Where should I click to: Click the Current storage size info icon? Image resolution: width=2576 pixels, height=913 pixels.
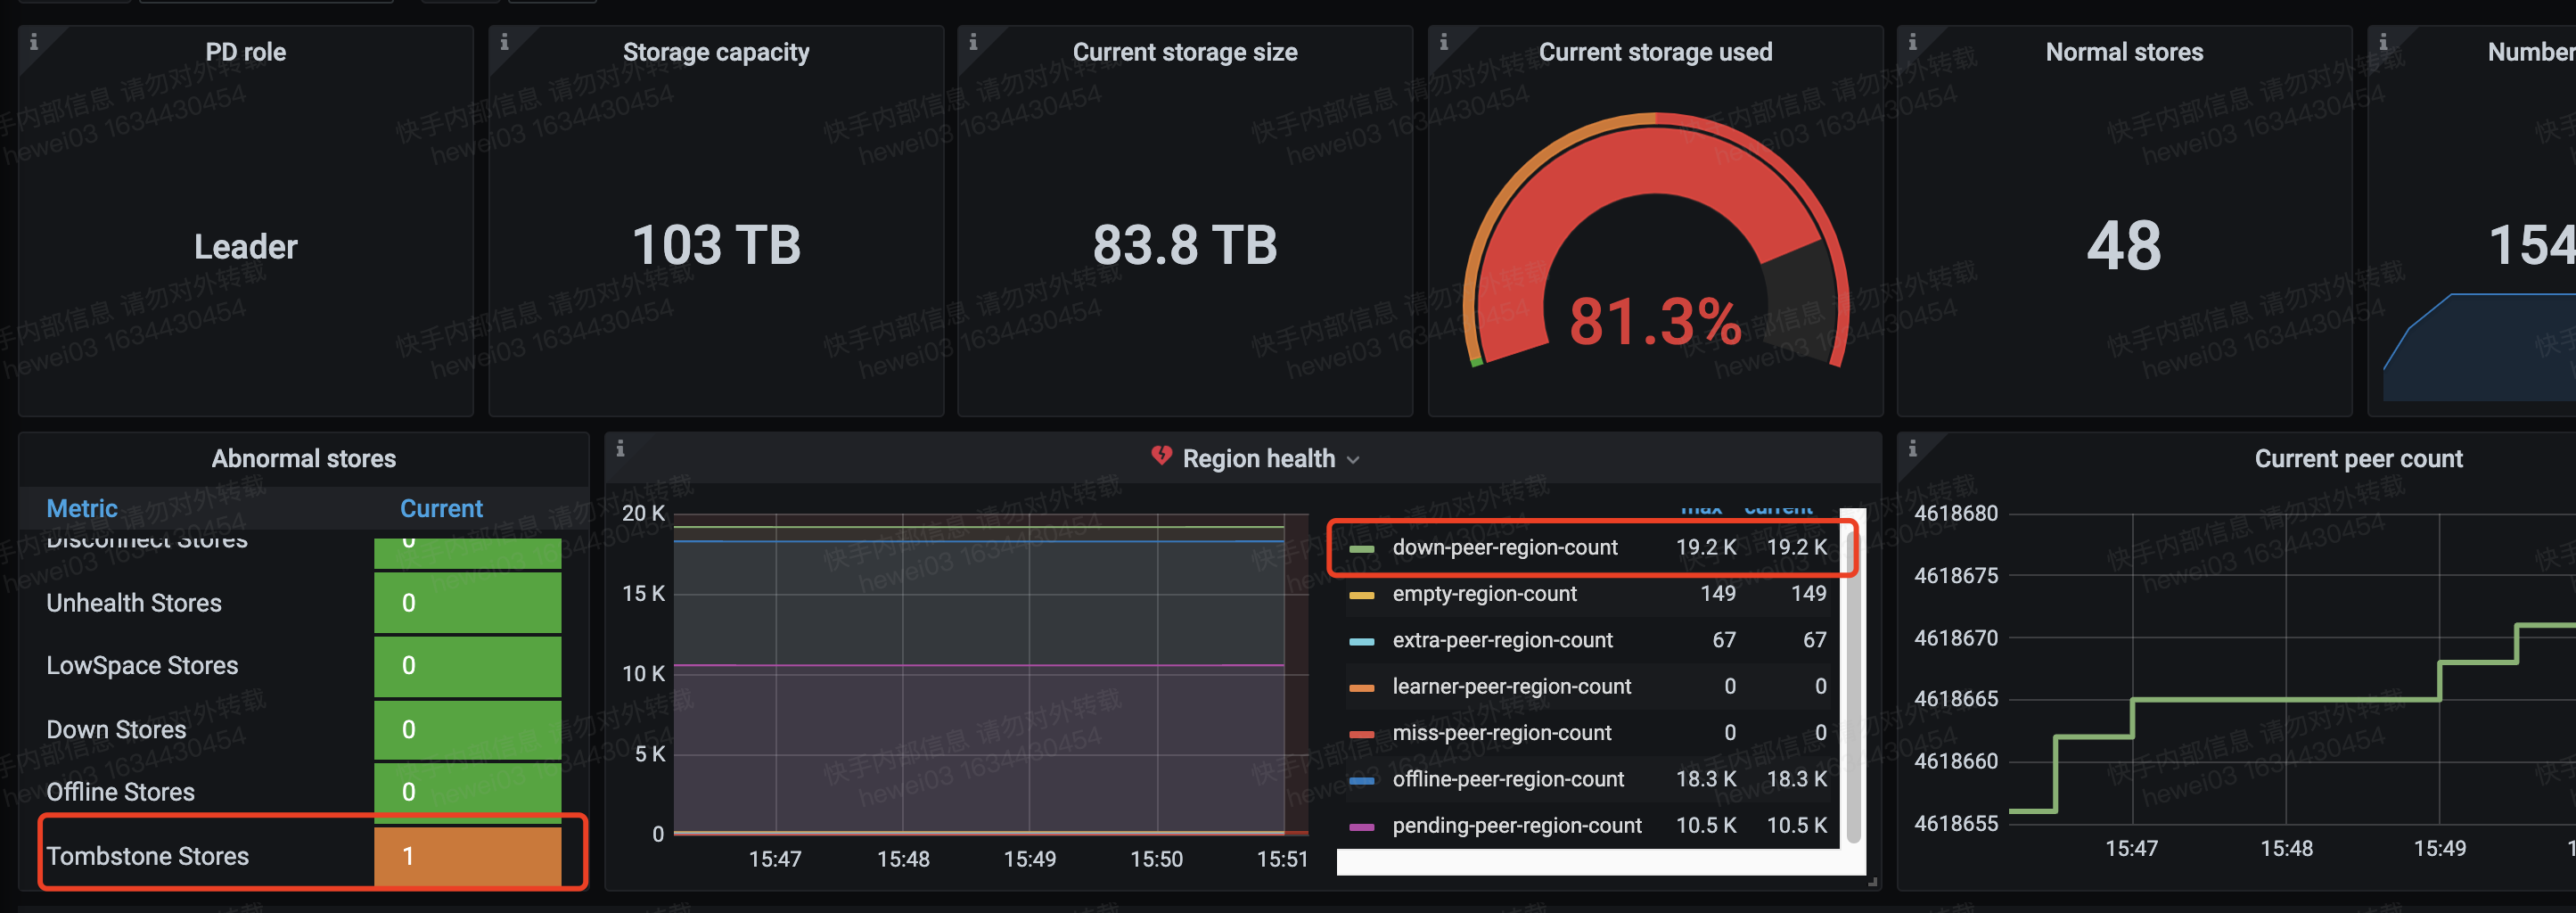click(973, 42)
